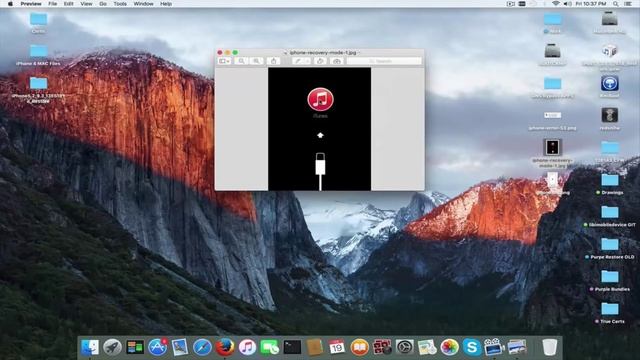Click the zoom out magnifier in Preview
640x360 pixels.
pos(241,61)
